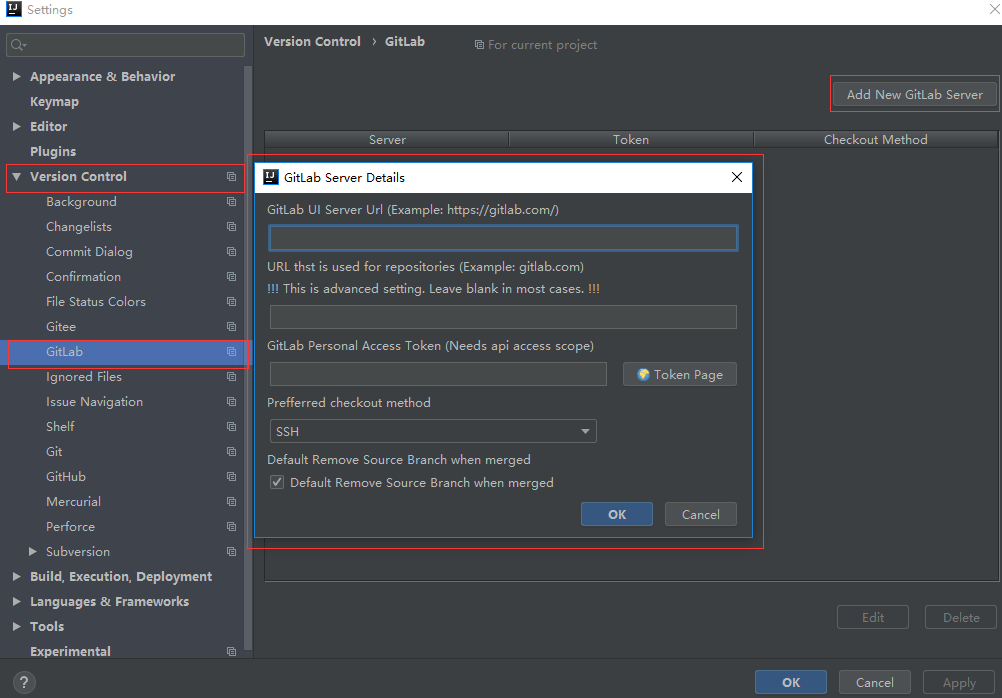Focus the settings search box
The image size is (1002, 698).
click(x=125, y=45)
